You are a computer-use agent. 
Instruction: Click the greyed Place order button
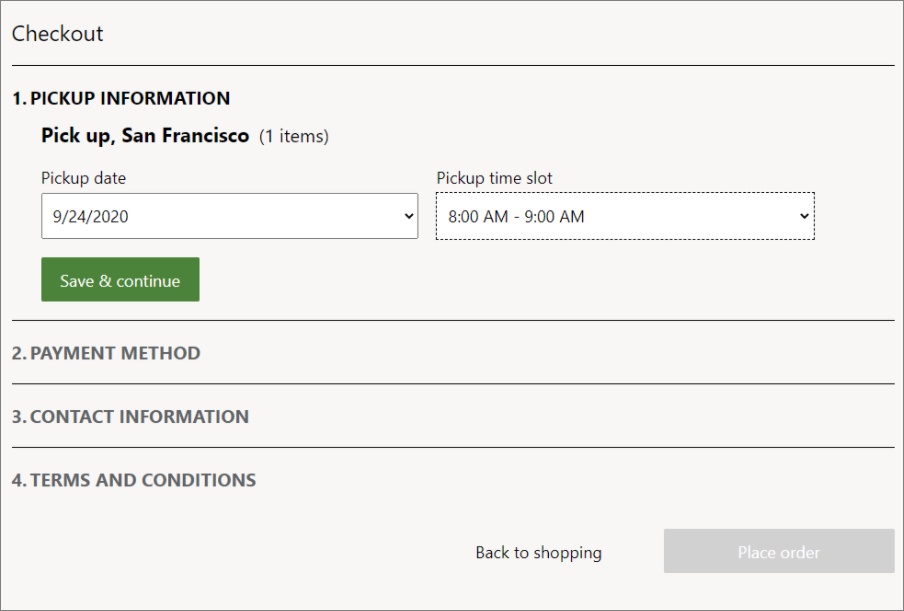(779, 551)
